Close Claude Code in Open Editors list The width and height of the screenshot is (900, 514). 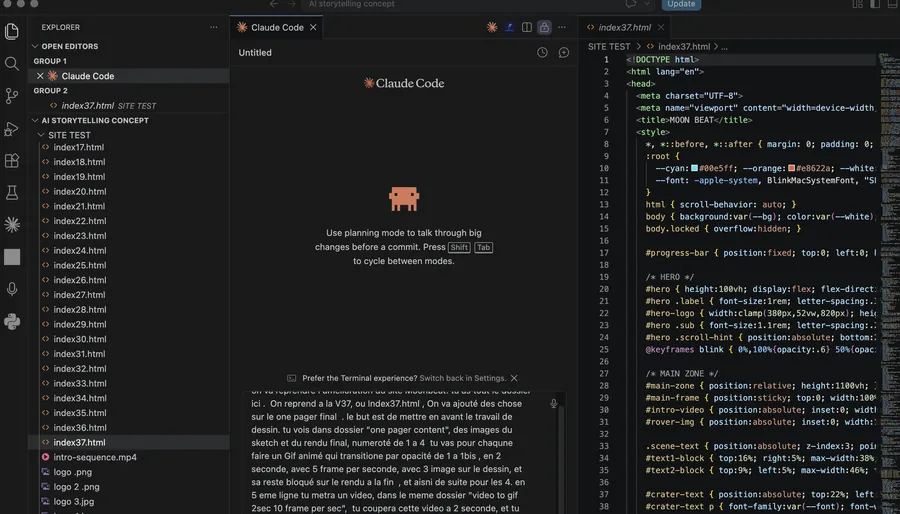coord(40,76)
